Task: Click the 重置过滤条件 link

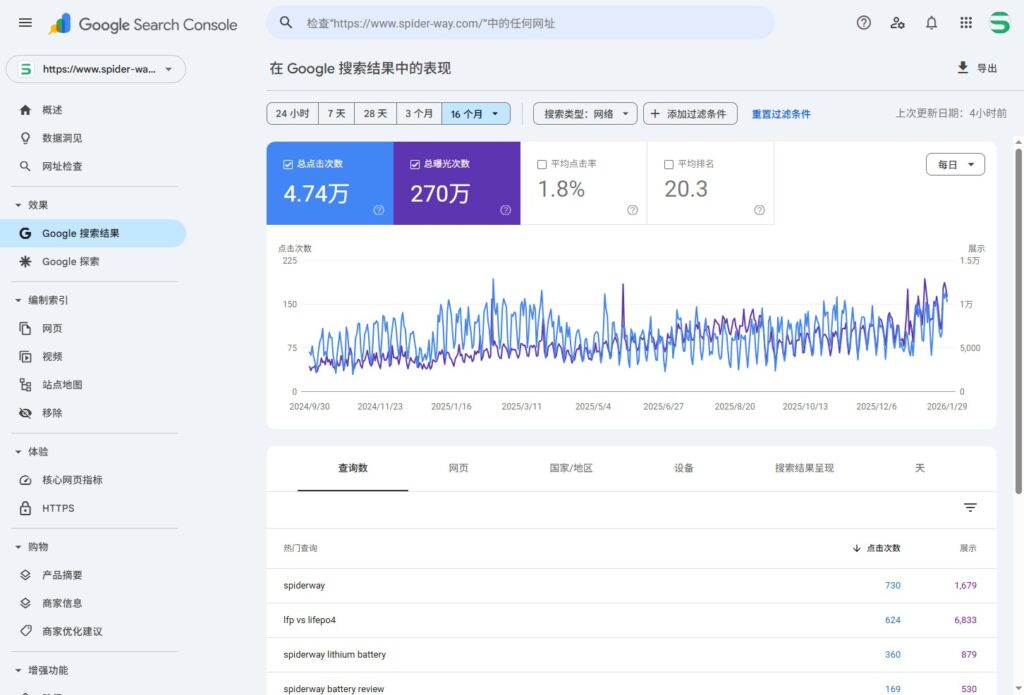Action: tap(781, 114)
